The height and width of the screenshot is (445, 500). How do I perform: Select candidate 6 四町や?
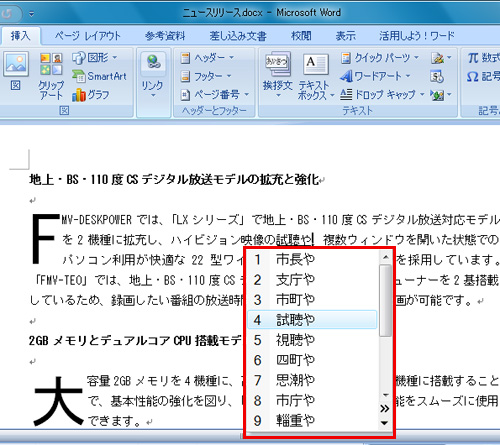point(313,360)
